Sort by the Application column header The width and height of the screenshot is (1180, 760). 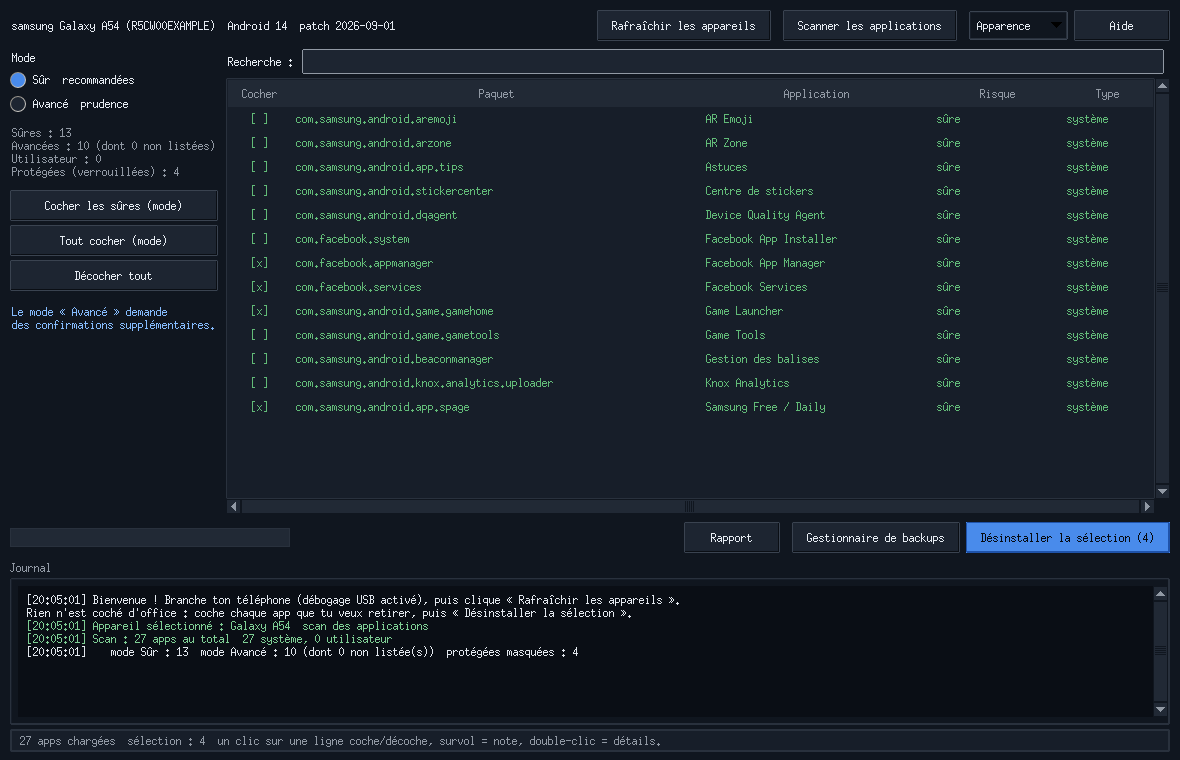tap(816, 94)
